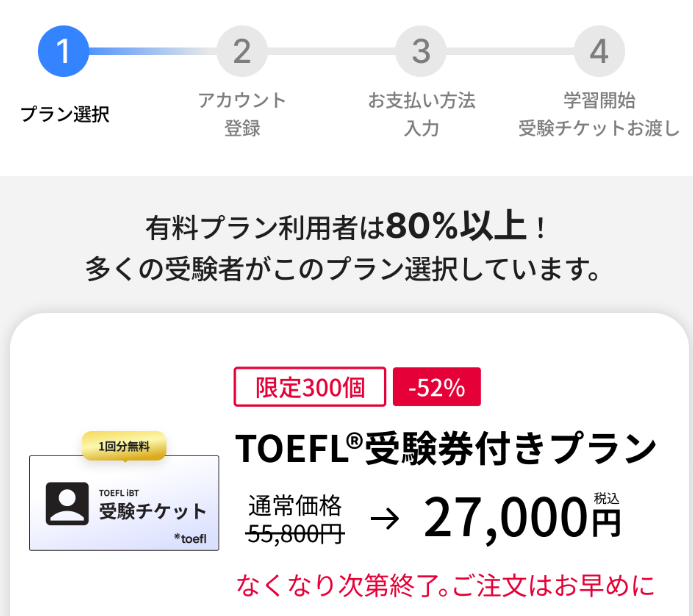Click the -52% discount badge
Image resolution: width=693 pixels, height=616 pixels.
(x=437, y=388)
